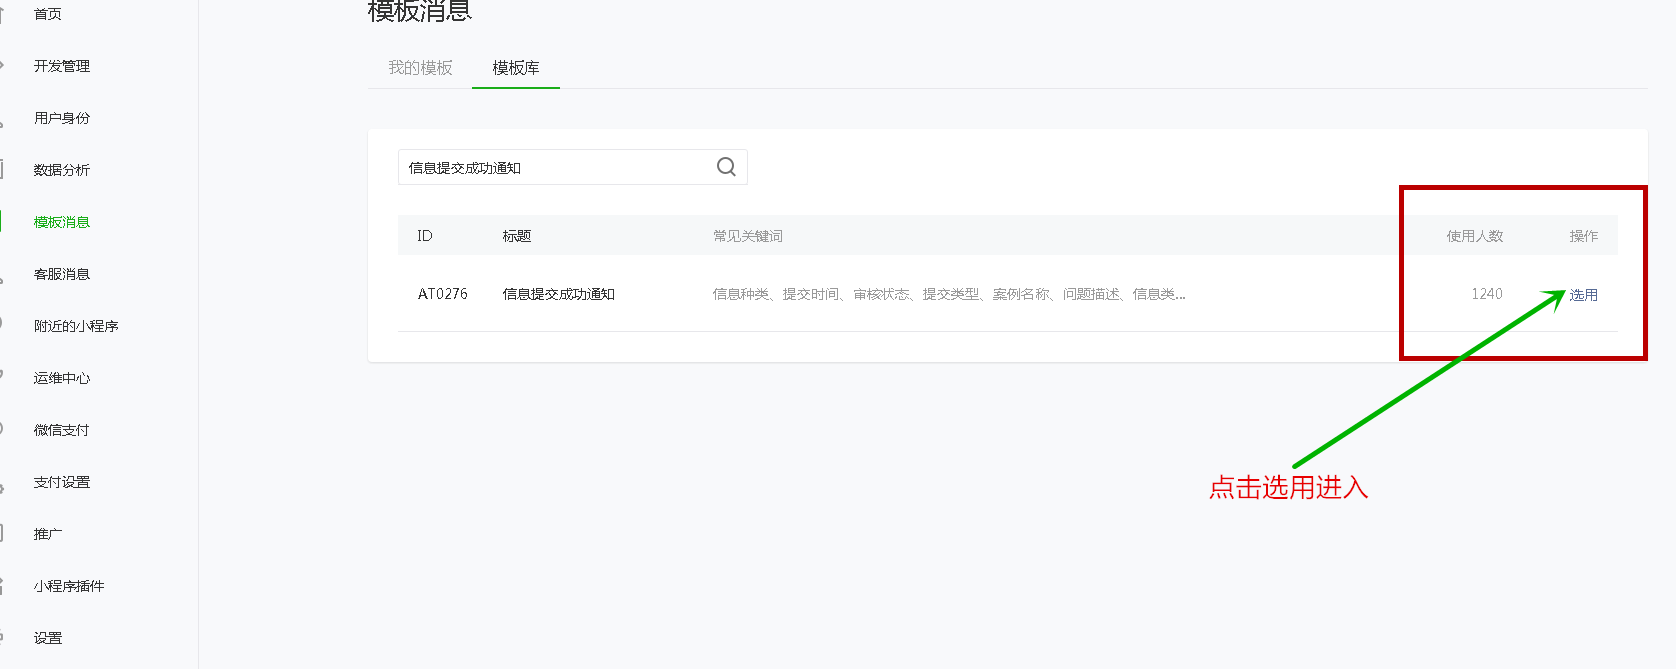
Task: Go to 用户身份 sidebar item
Action: tap(61, 118)
